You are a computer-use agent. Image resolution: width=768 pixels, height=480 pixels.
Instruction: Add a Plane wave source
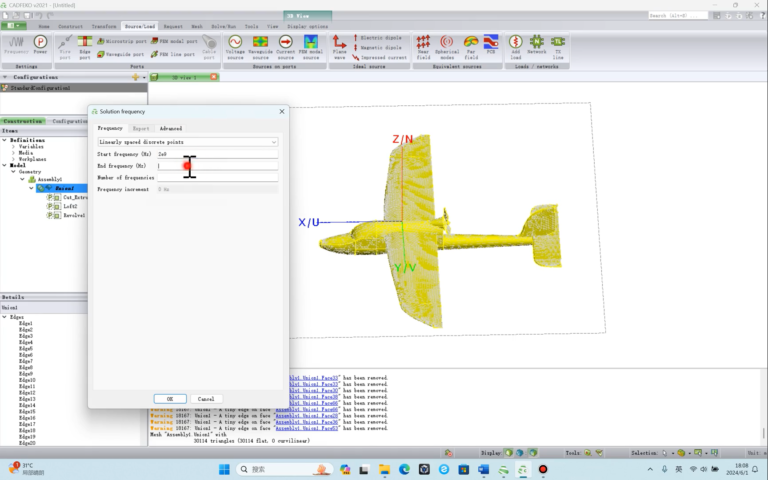point(339,47)
